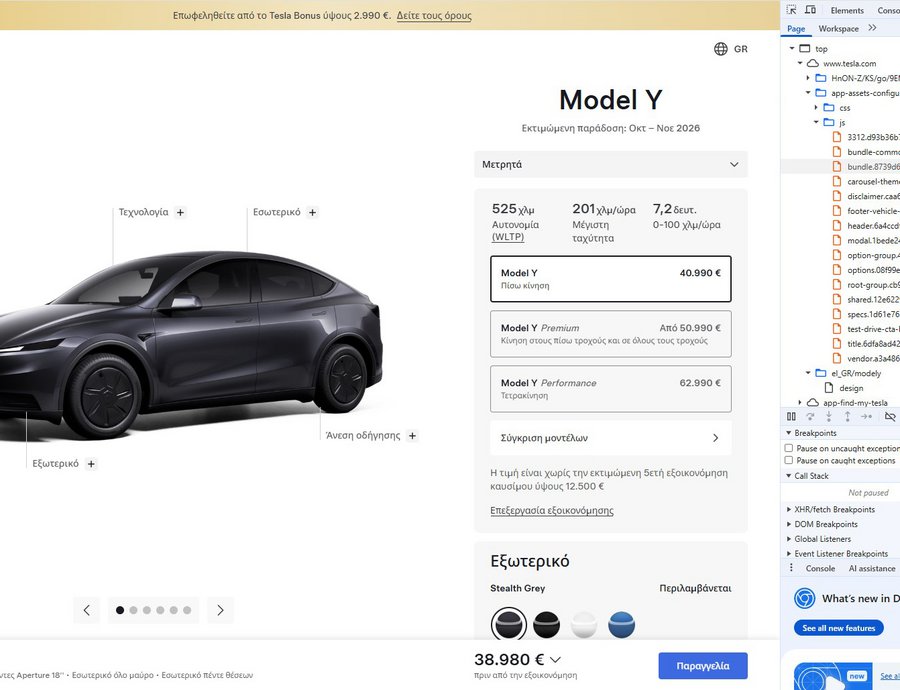Click the DevTools inspect element picker icon
900x690 pixels.
click(792, 10)
